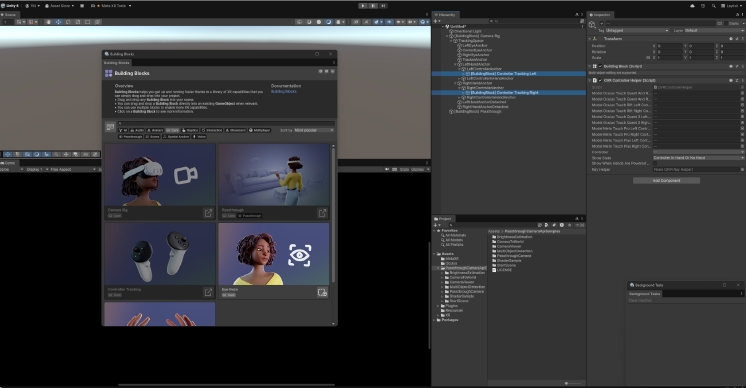Collapse the Transform component foldout

pos(590,39)
